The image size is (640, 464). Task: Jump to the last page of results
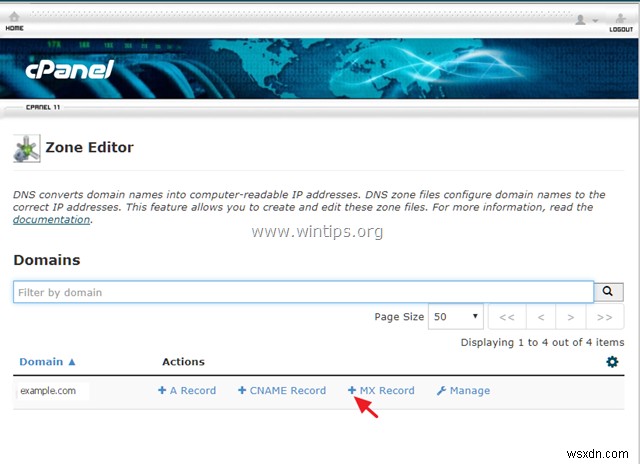[x=604, y=317]
